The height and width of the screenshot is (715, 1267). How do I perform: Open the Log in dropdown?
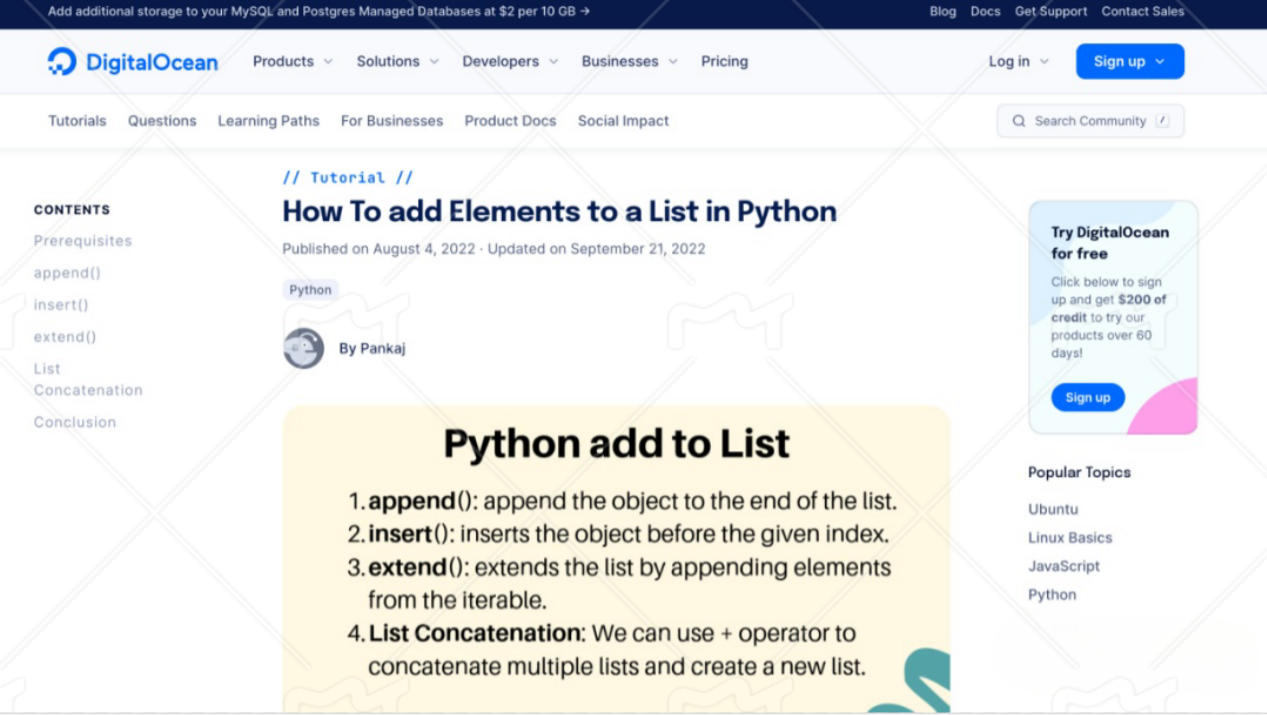(x=1019, y=61)
